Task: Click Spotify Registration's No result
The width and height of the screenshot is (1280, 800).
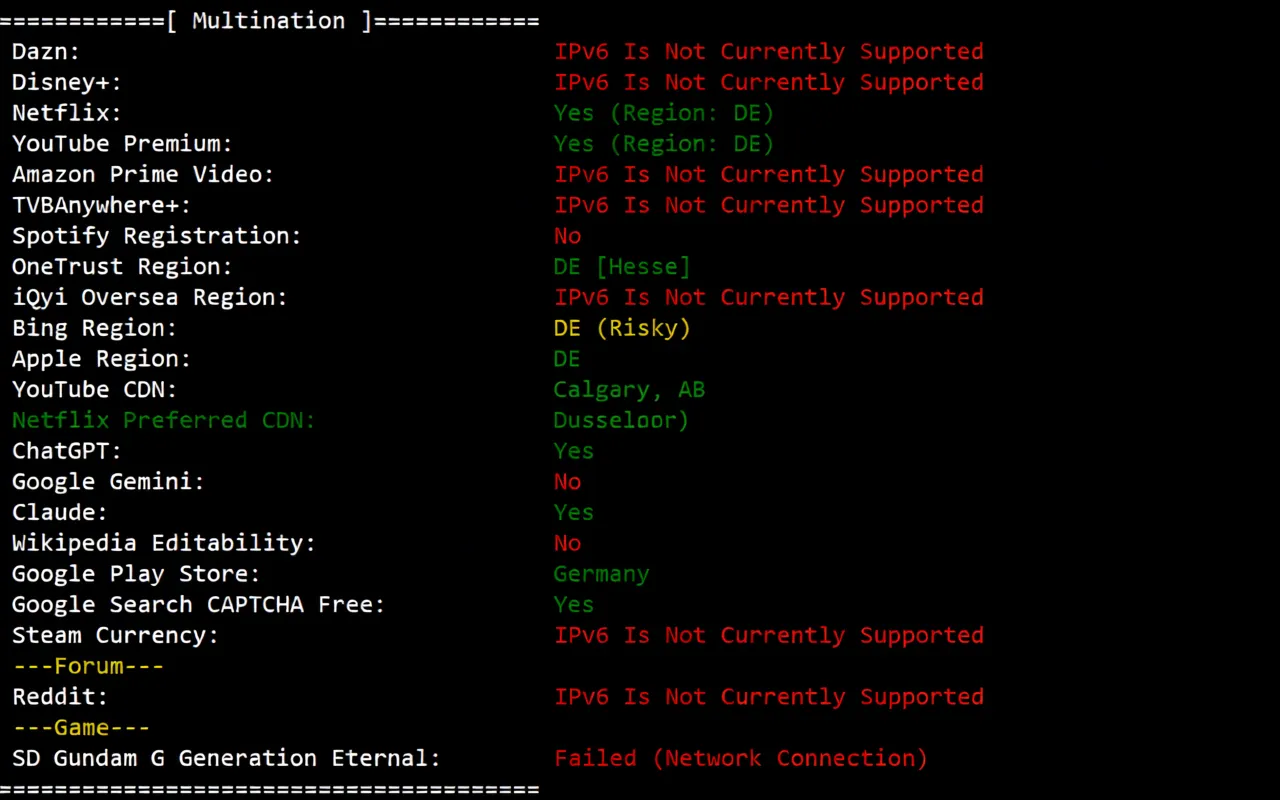Action: click(x=567, y=236)
